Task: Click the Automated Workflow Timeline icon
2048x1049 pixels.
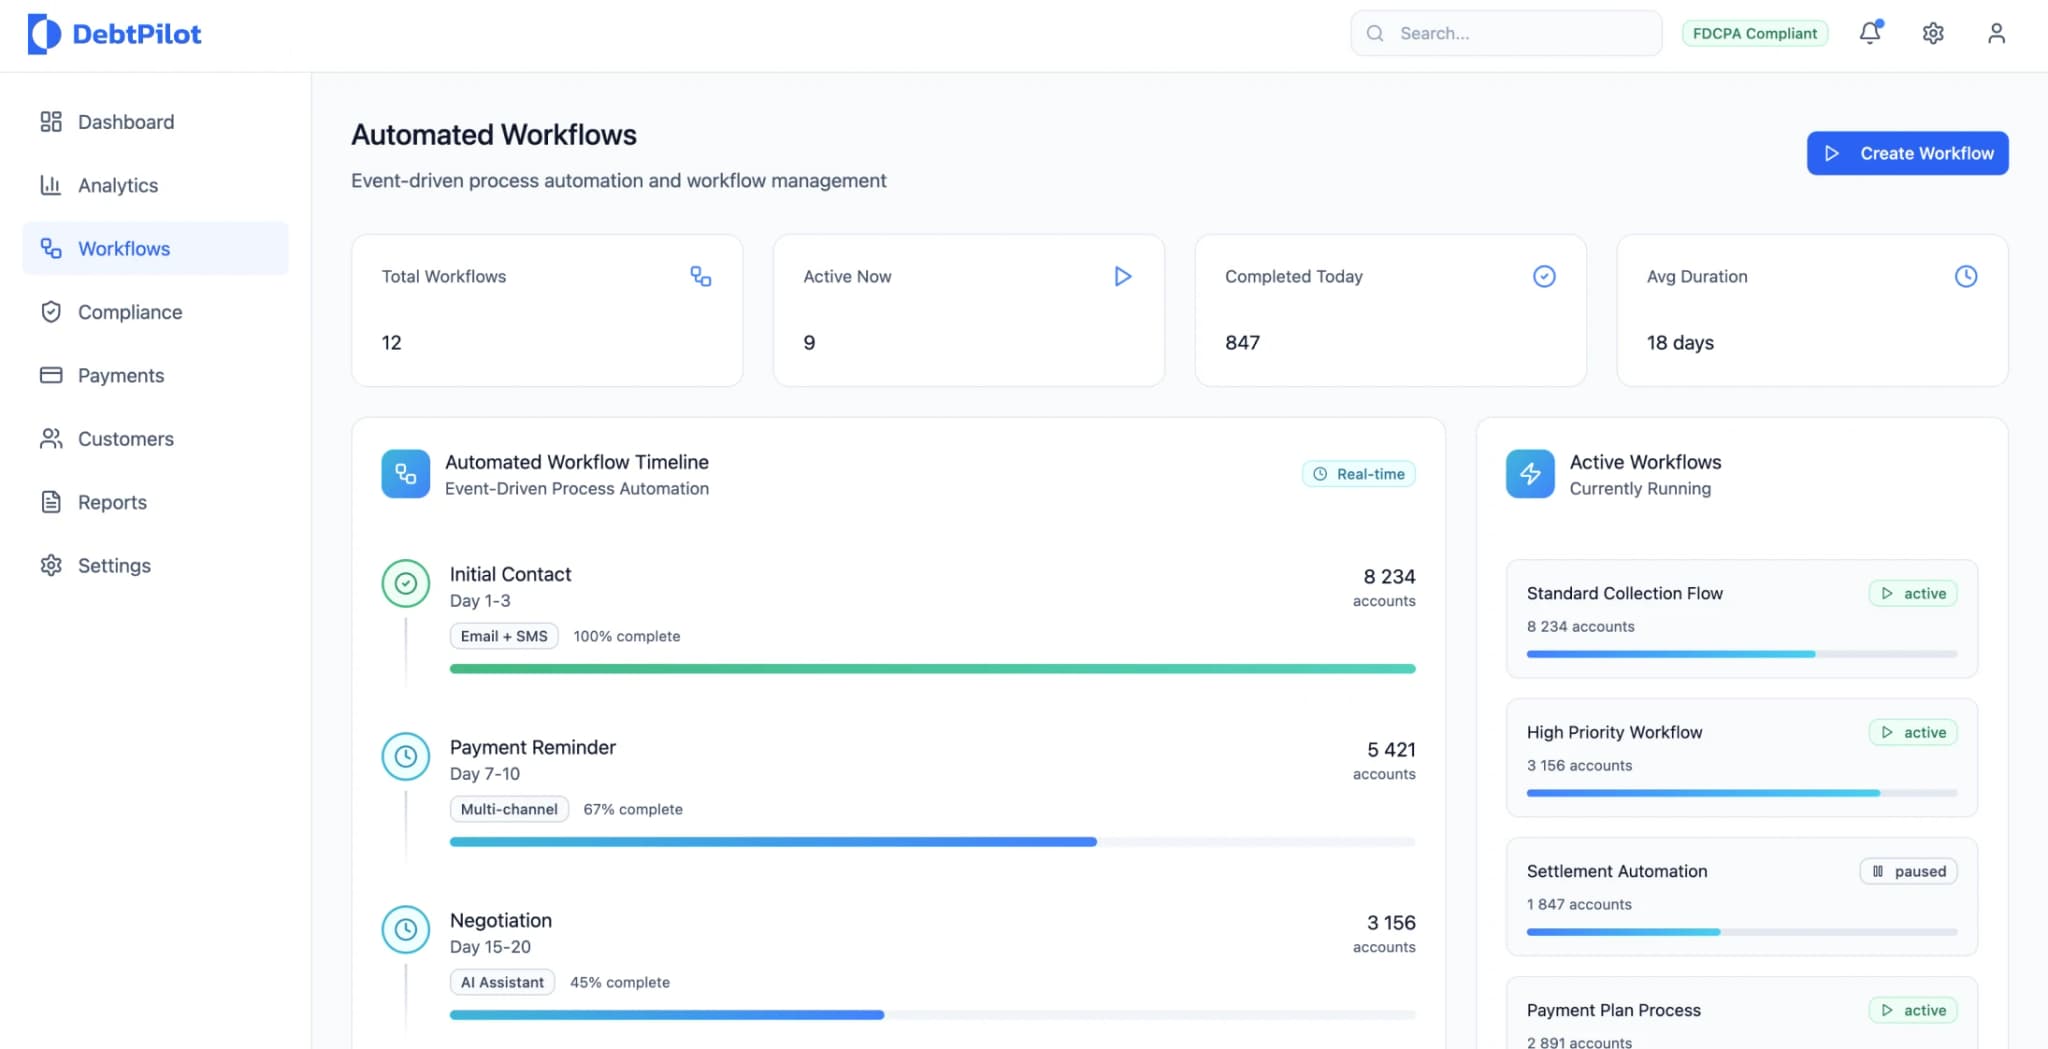Action: click(406, 474)
